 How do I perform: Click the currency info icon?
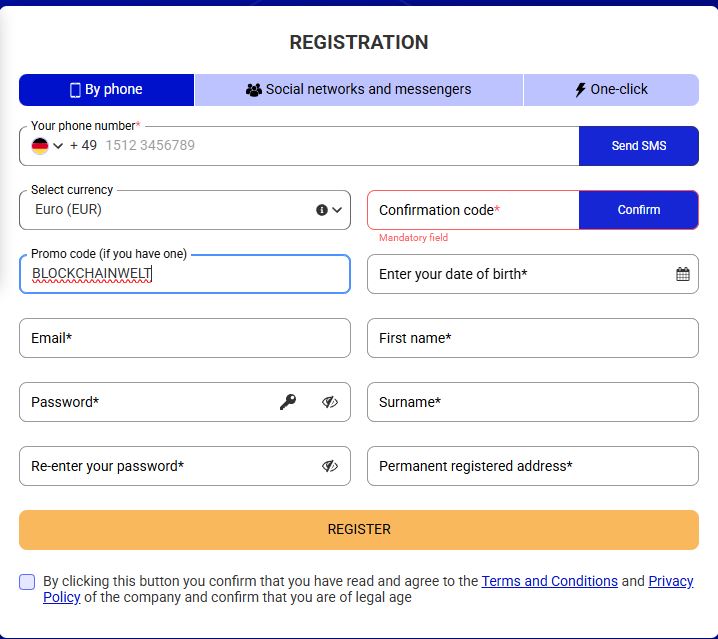[x=322, y=210]
